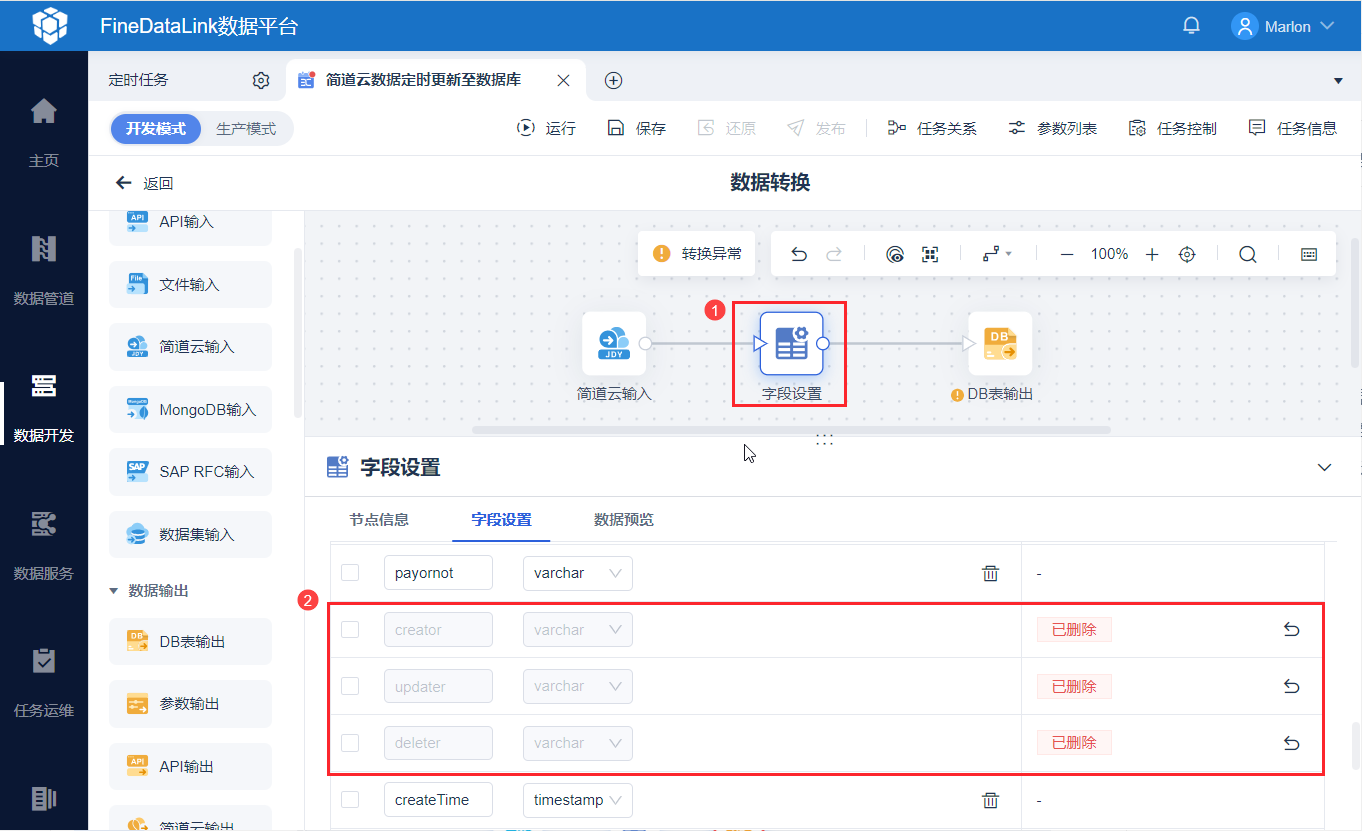
Task: Click 返回 to go back
Action: click(145, 183)
